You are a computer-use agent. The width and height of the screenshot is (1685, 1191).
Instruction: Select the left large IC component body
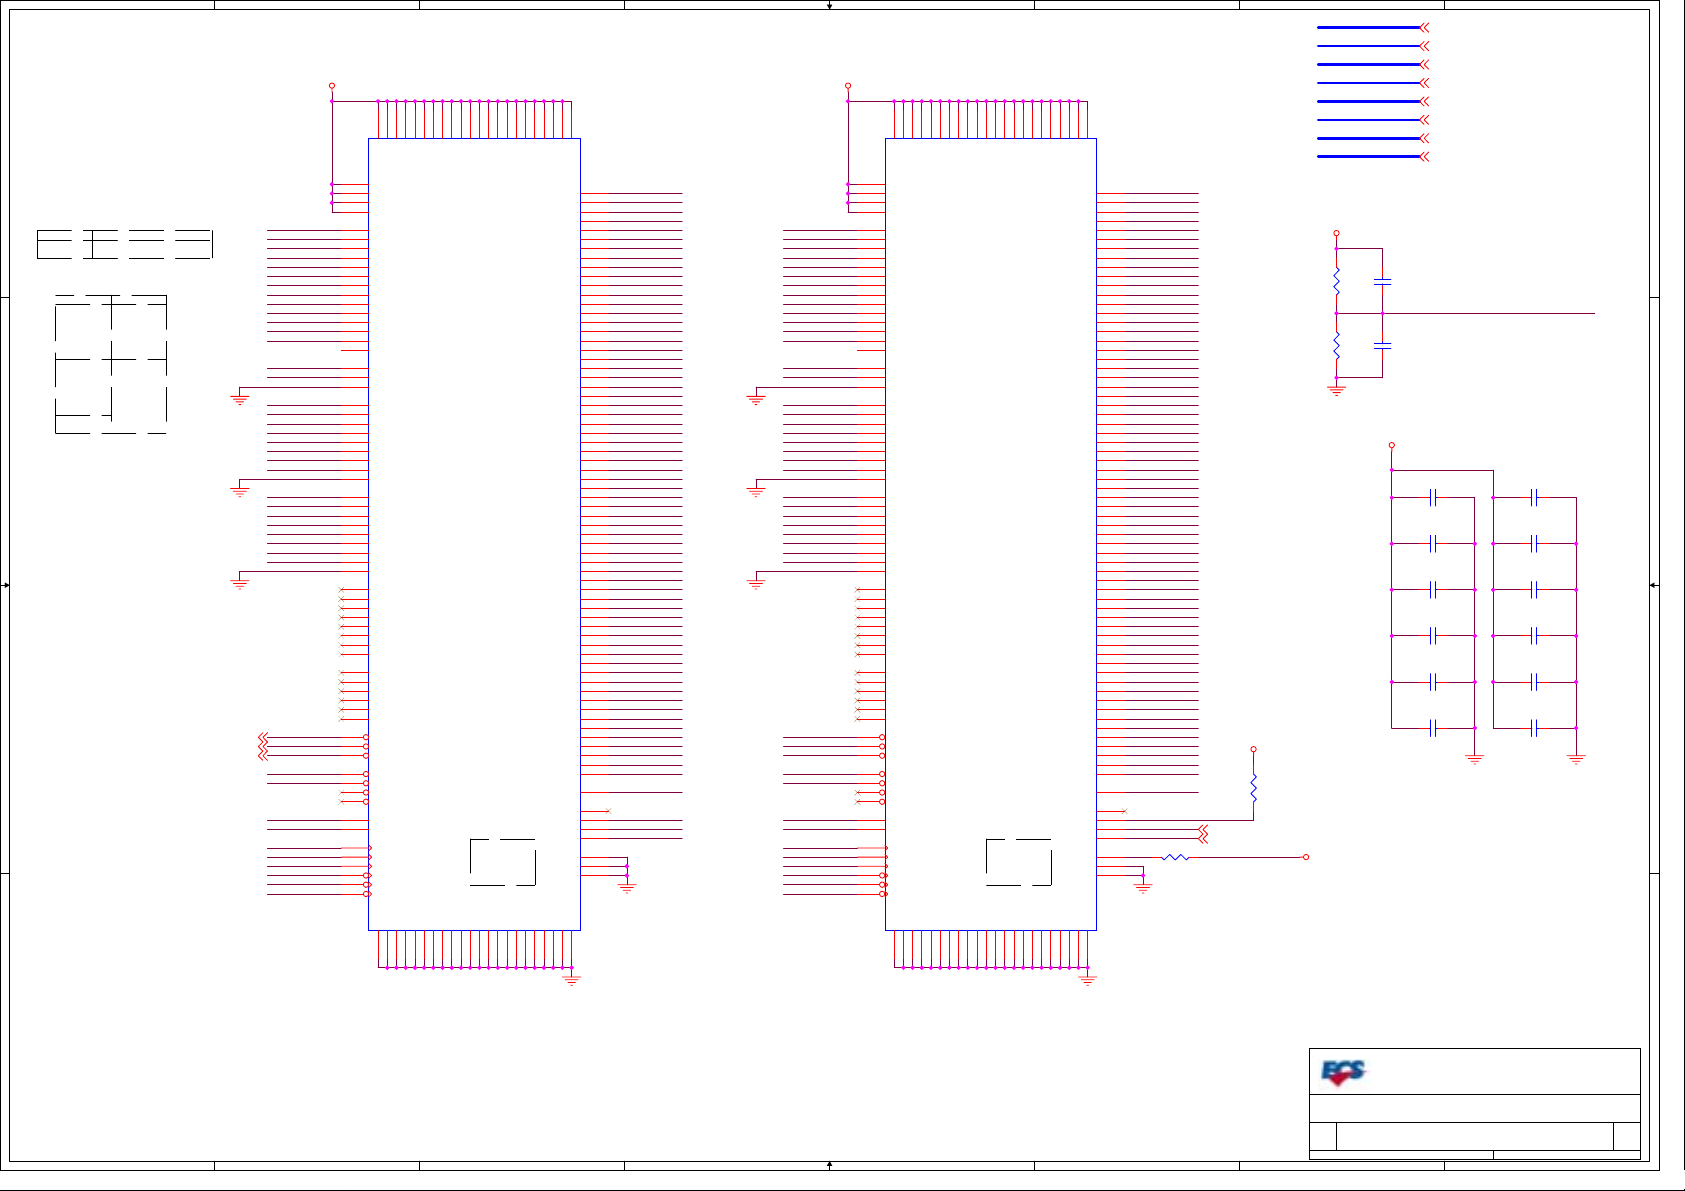coord(474,534)
